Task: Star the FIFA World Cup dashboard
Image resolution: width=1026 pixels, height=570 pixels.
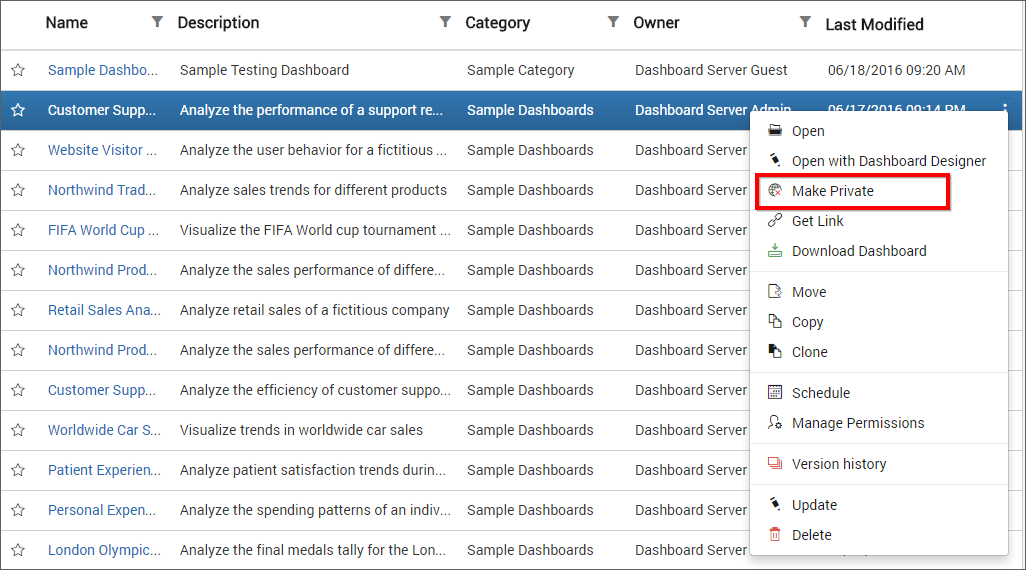Action: 18,230
